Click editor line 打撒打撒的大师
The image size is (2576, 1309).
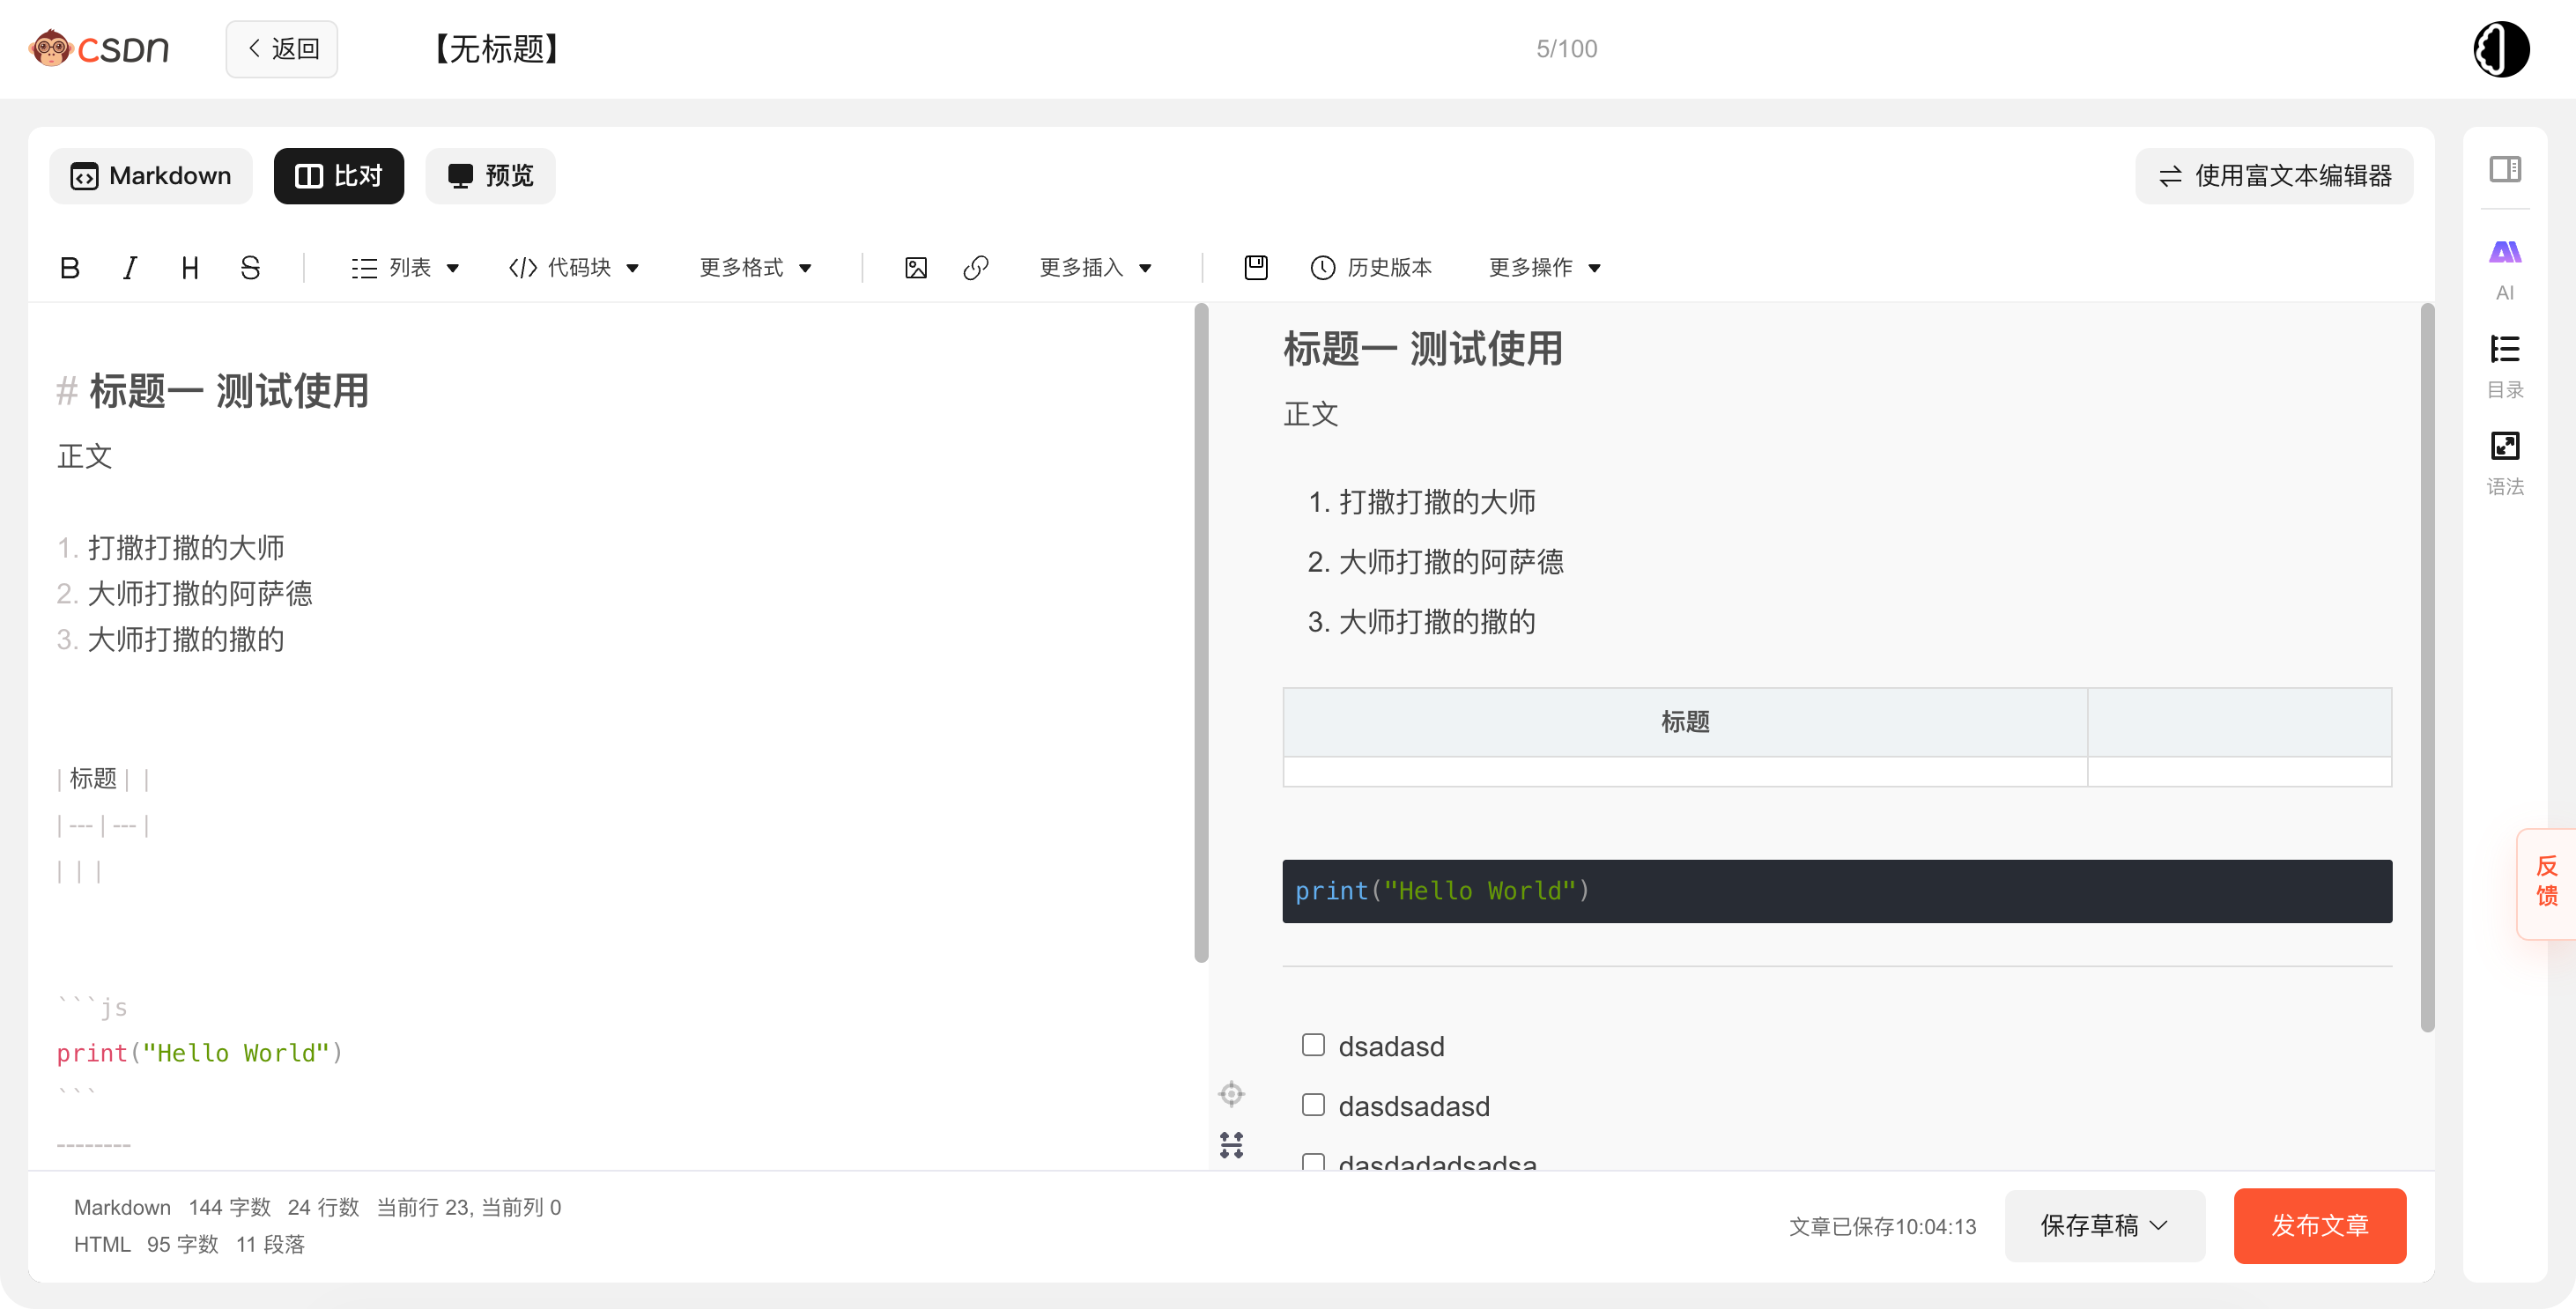(171, 547)
